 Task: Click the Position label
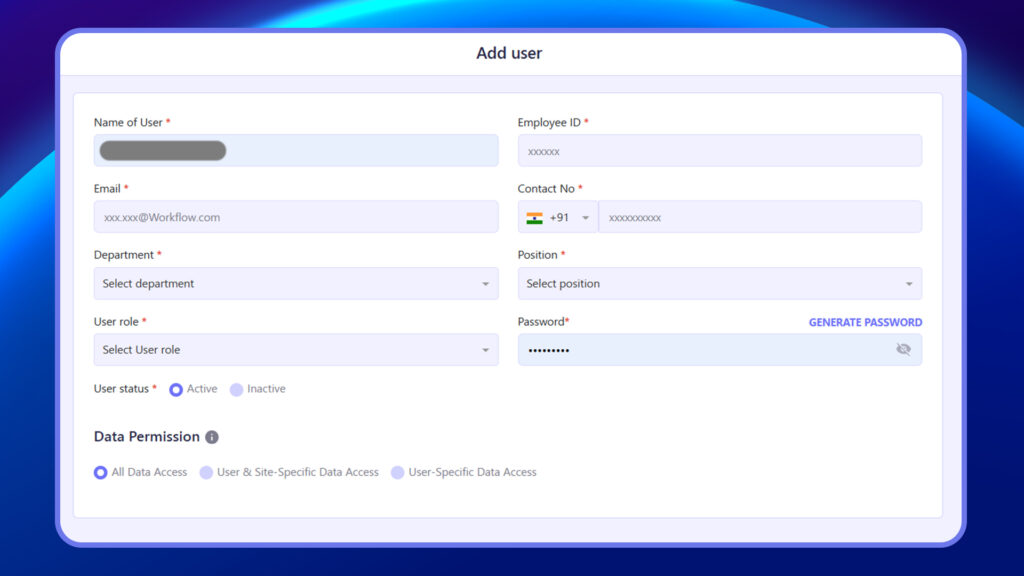coord(537,255)
